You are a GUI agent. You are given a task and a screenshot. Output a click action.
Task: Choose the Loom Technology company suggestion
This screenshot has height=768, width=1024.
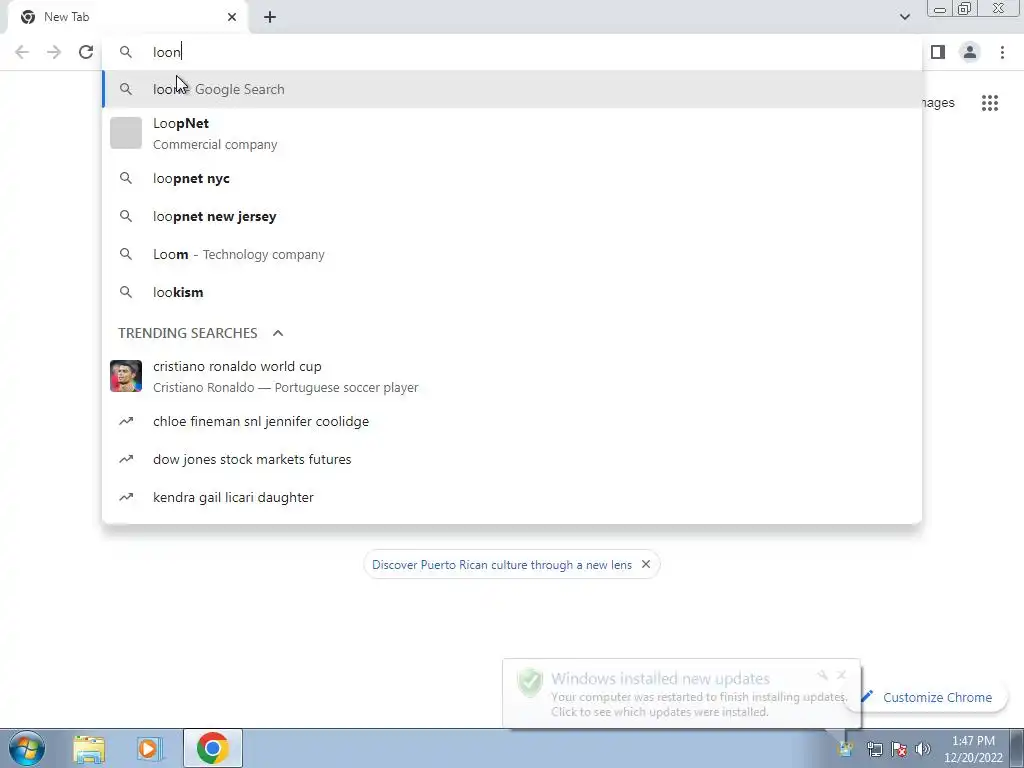(x=512, y=254)
